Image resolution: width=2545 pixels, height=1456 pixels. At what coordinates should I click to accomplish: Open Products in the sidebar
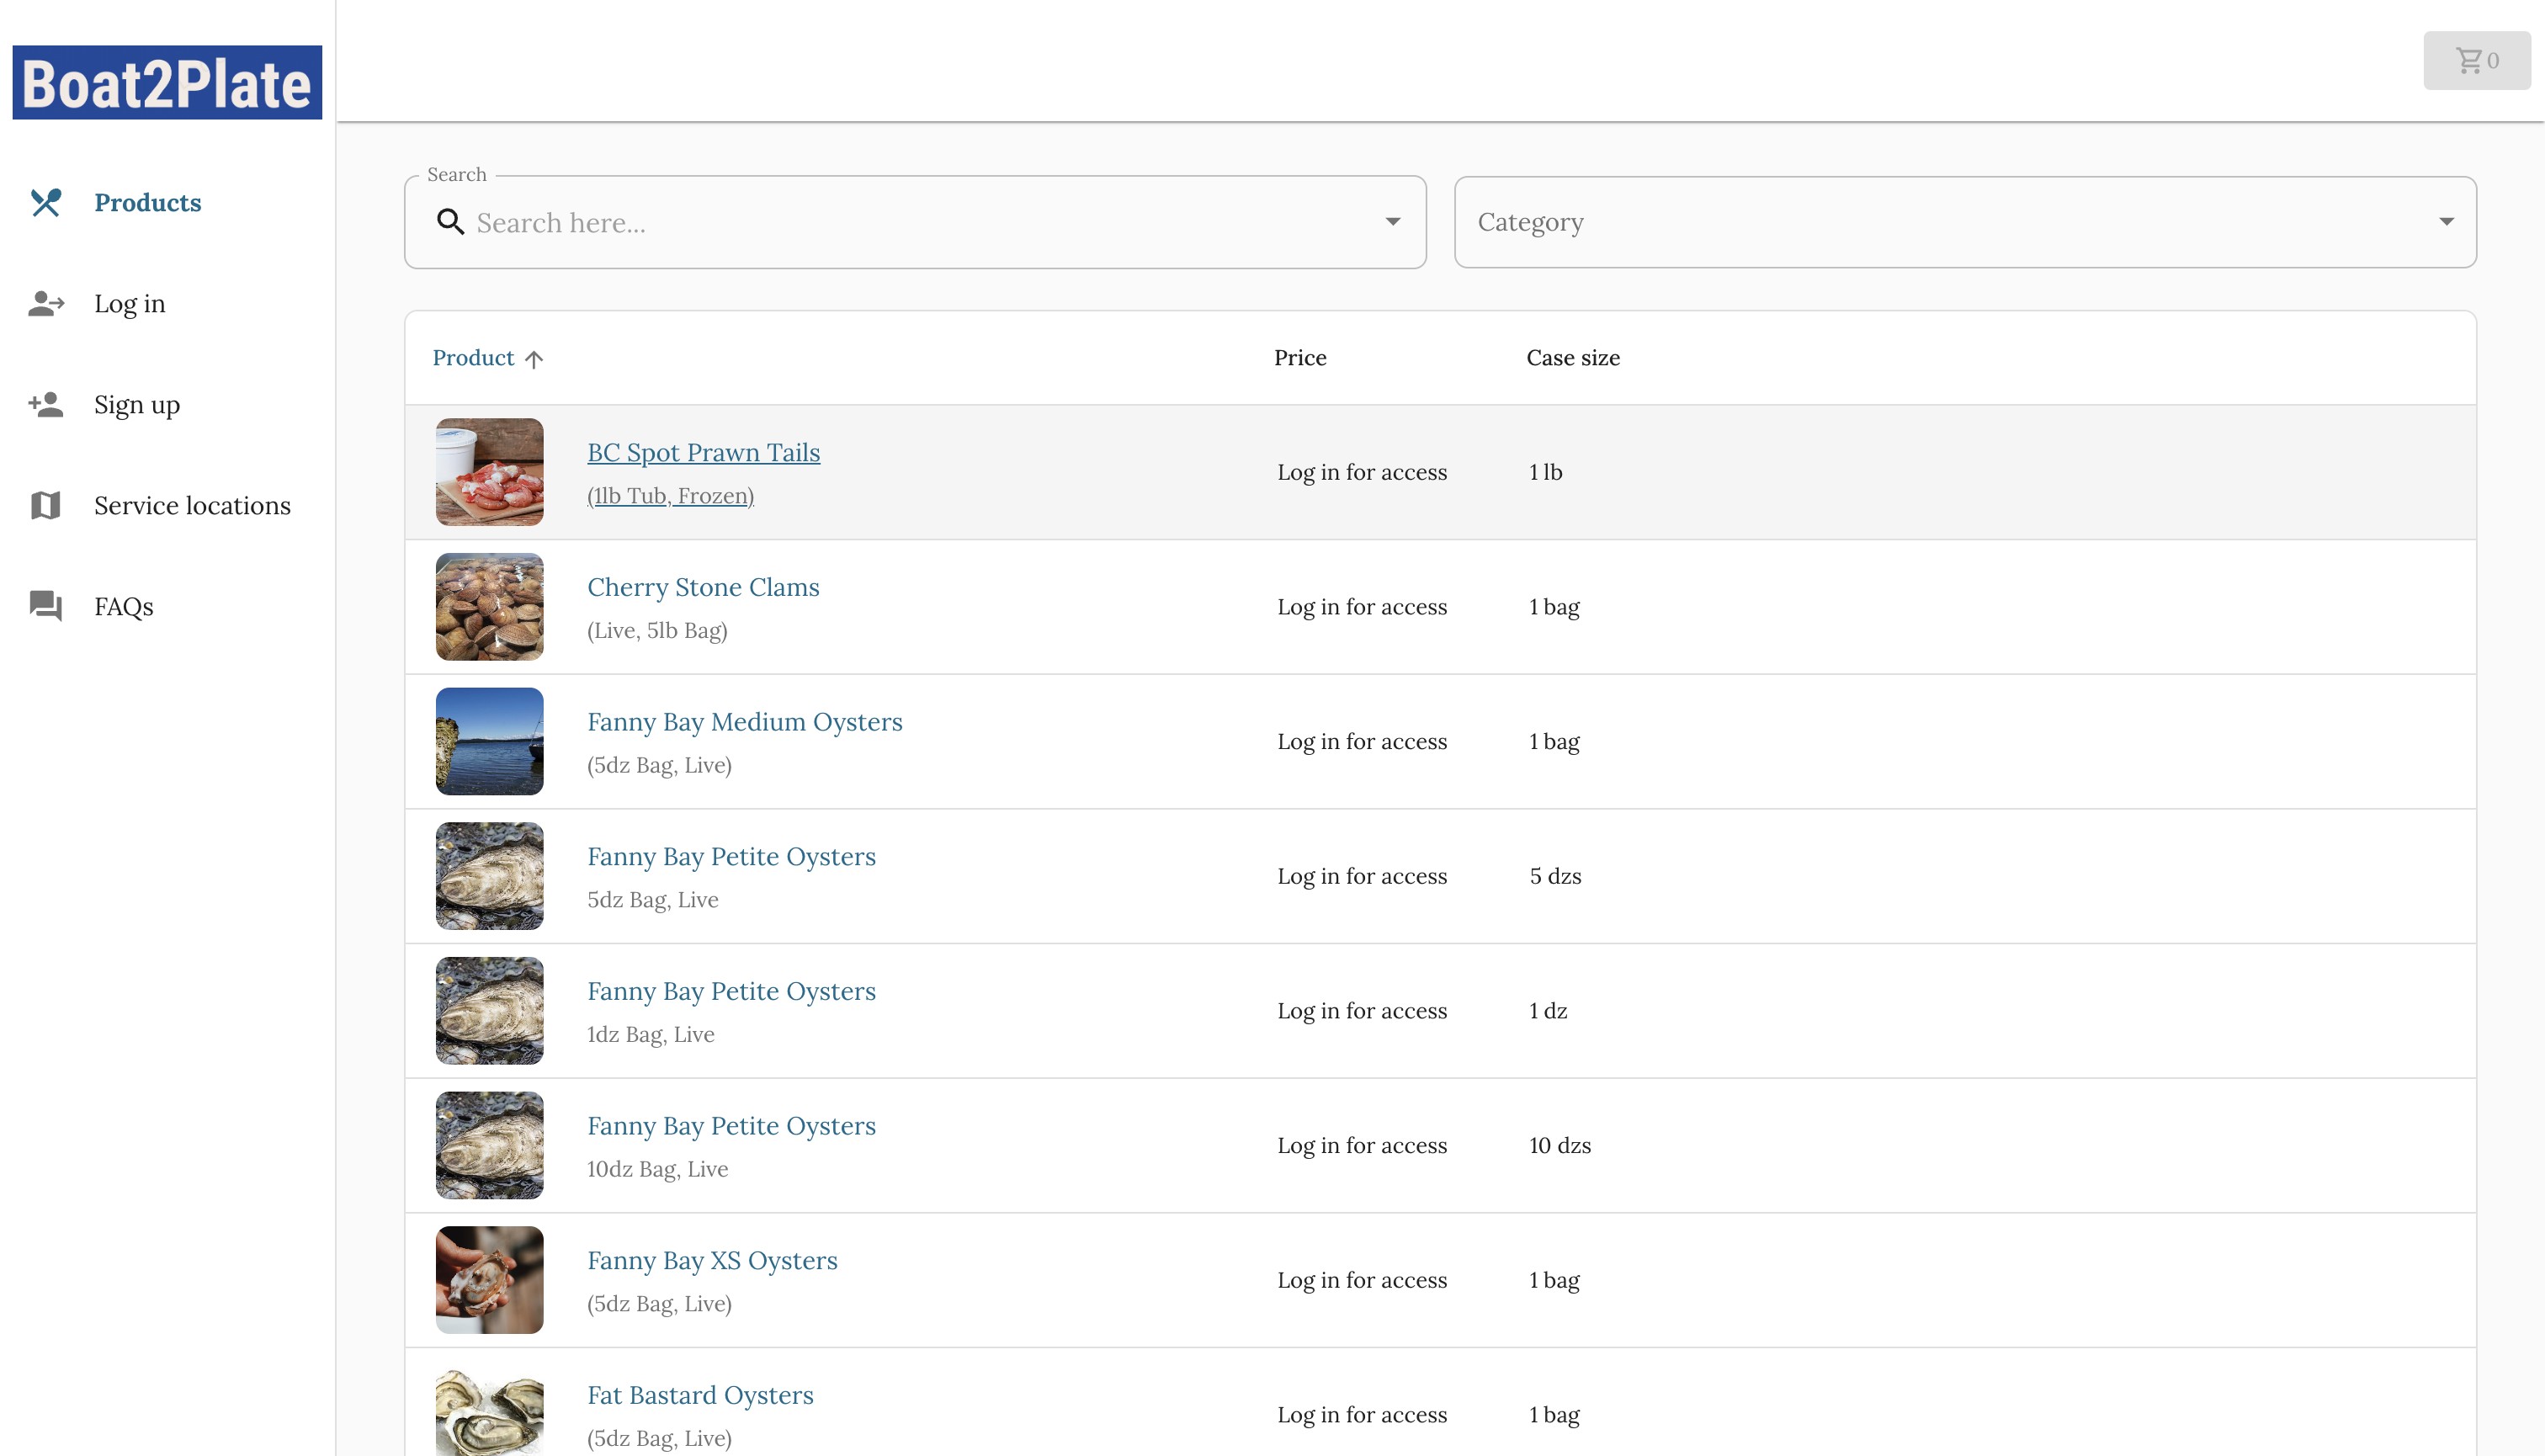[x=148, y=202]
